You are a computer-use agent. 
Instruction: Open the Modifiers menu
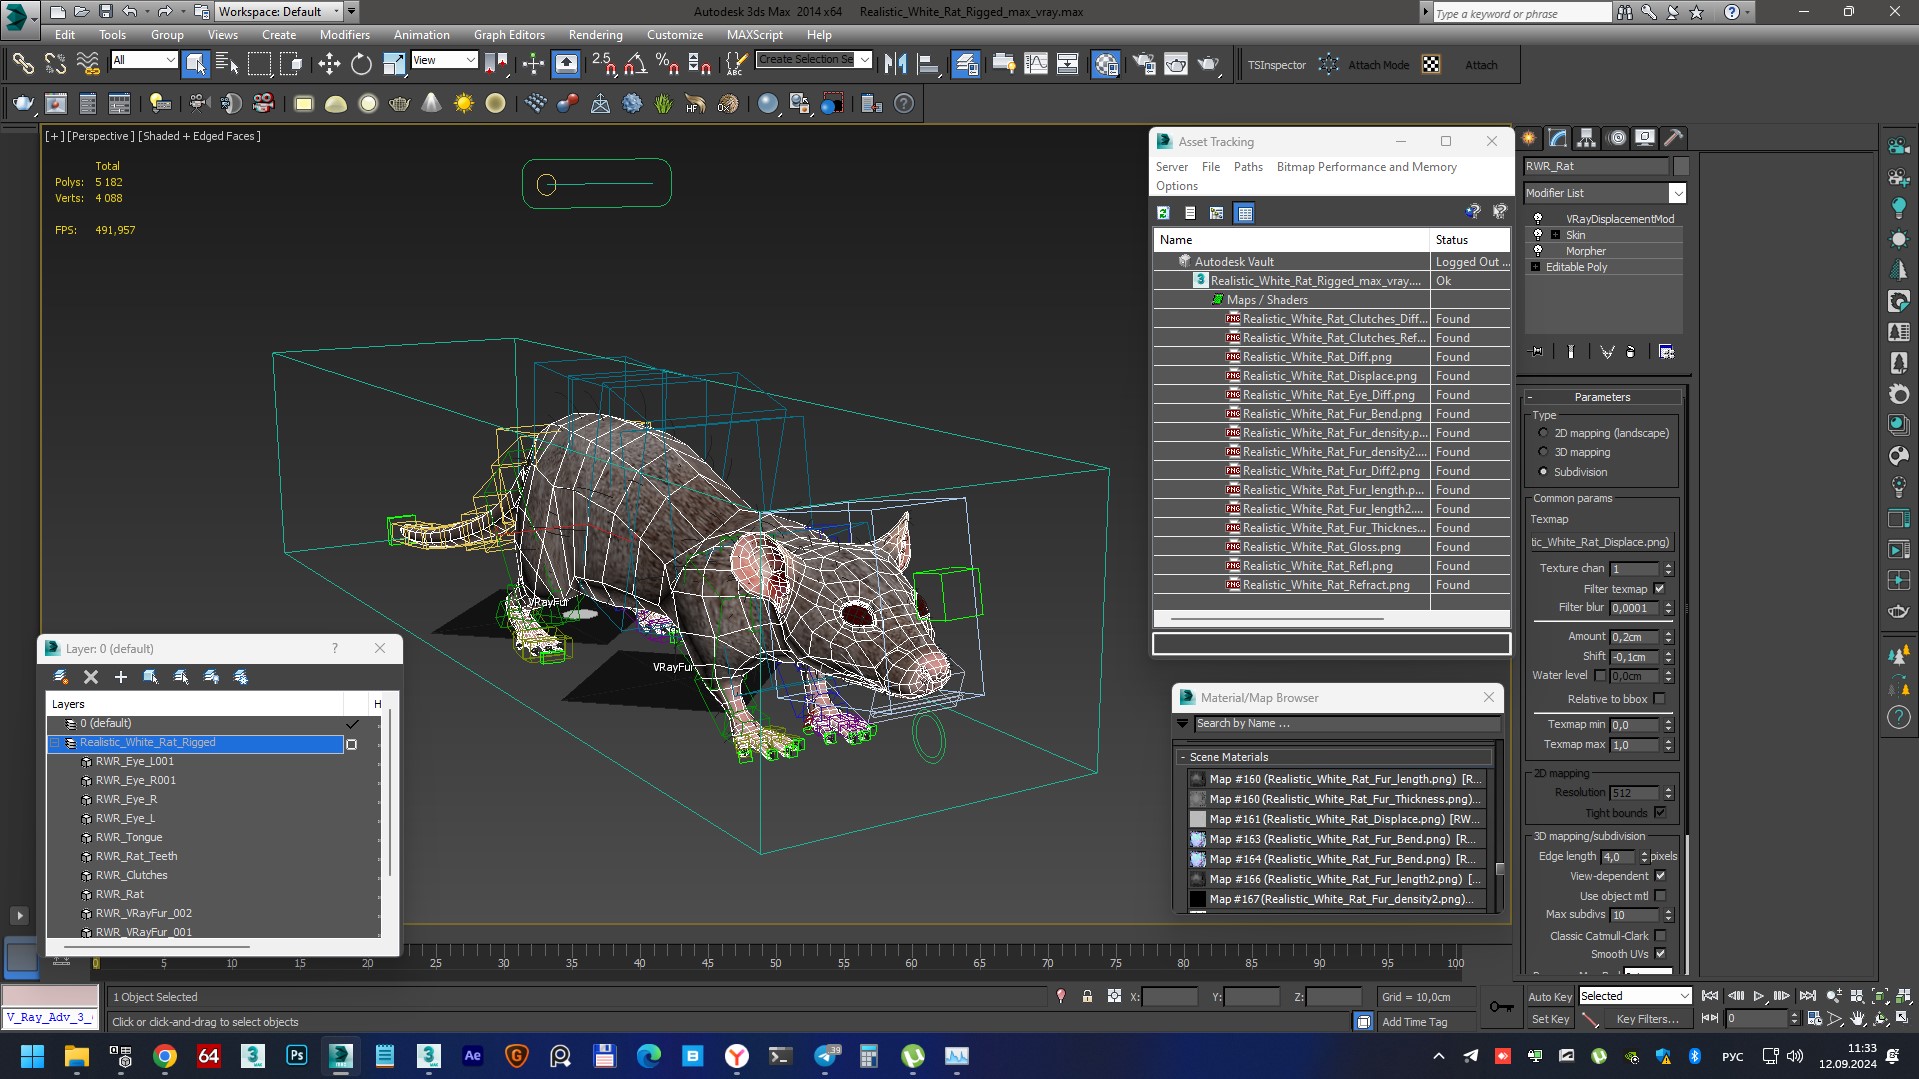(x=345, y=35)
